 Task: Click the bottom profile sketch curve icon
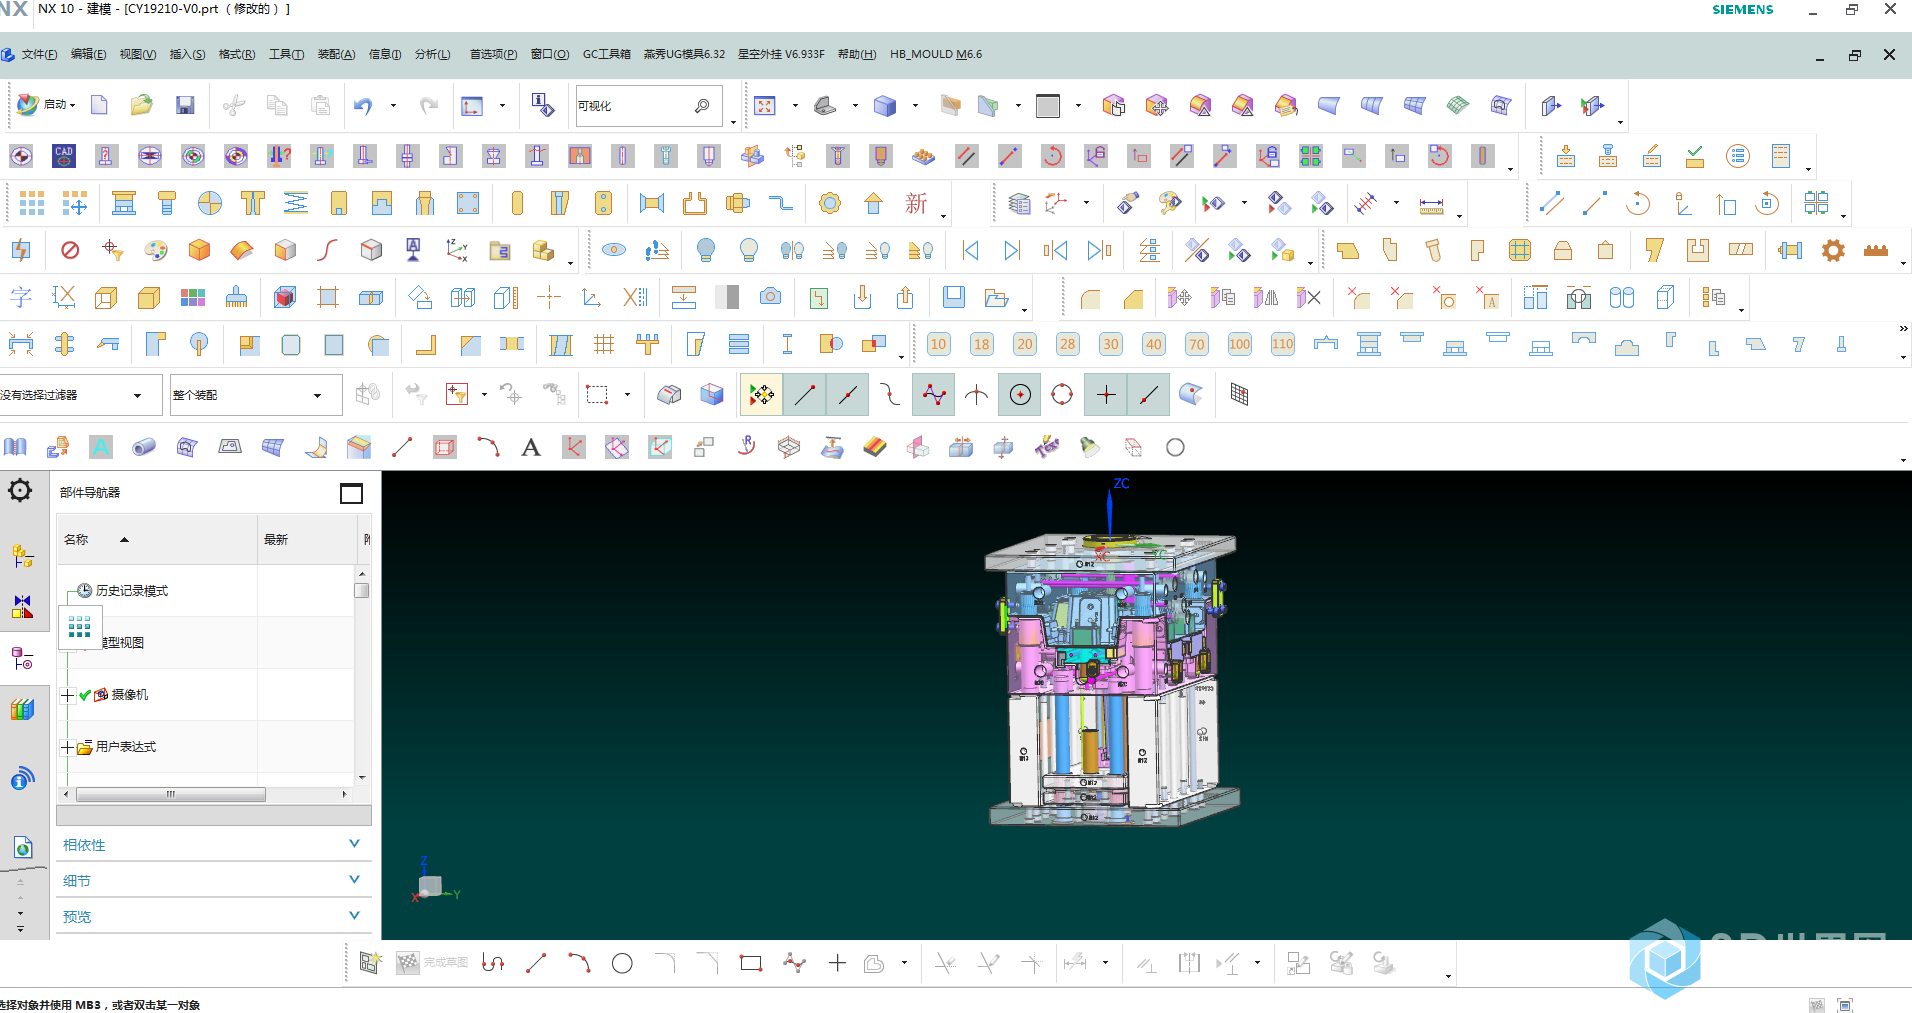tap(493, 963)
